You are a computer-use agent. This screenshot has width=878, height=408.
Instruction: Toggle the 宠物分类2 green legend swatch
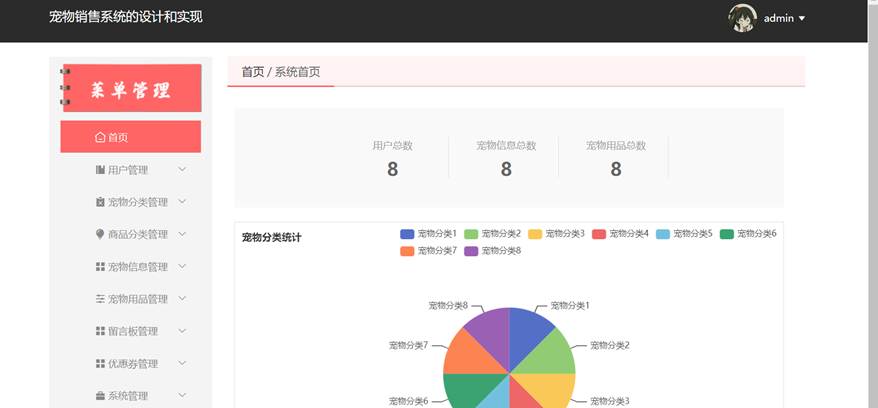tap(471, 234)
